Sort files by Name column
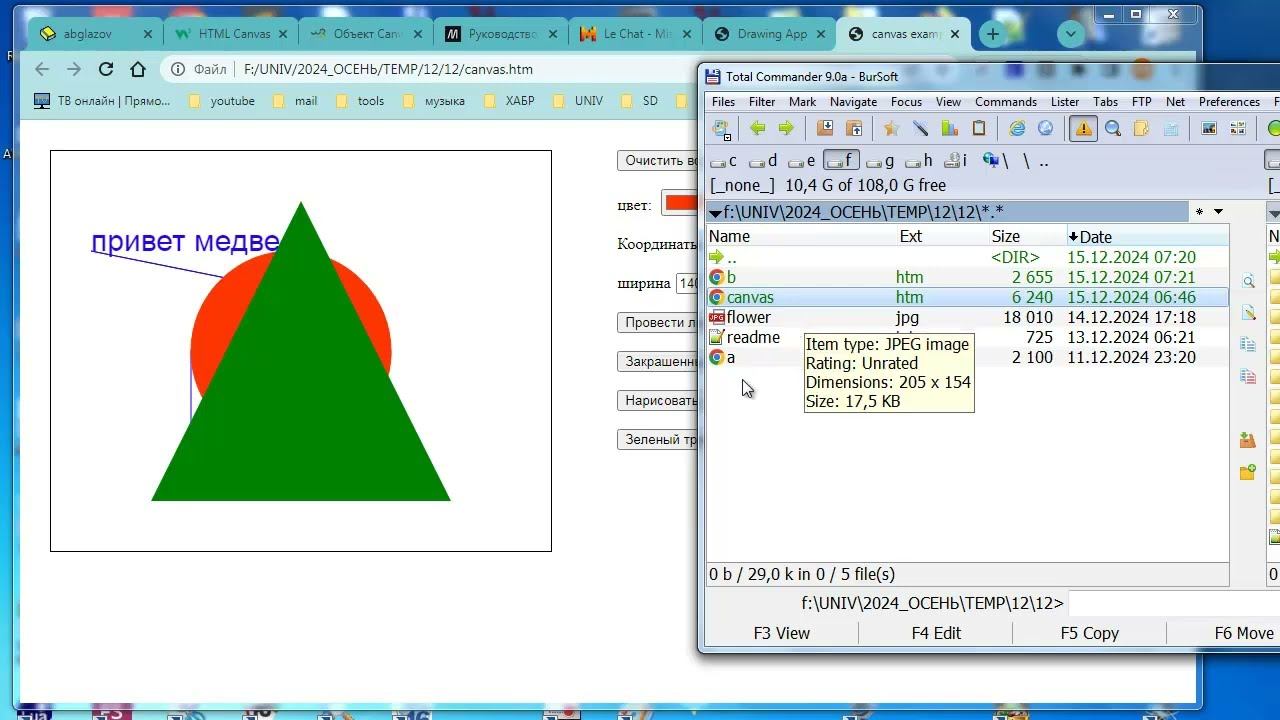Viewport: 1280px width, 720px height. (x=802, y=237)
